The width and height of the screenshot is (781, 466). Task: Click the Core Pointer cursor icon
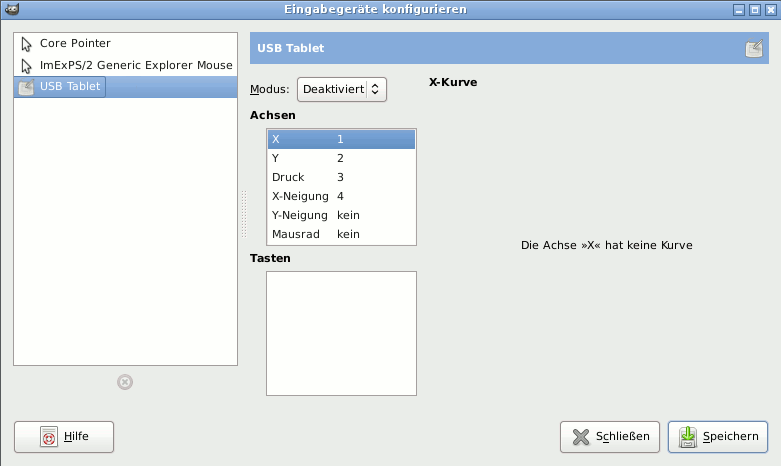(26, 44)
